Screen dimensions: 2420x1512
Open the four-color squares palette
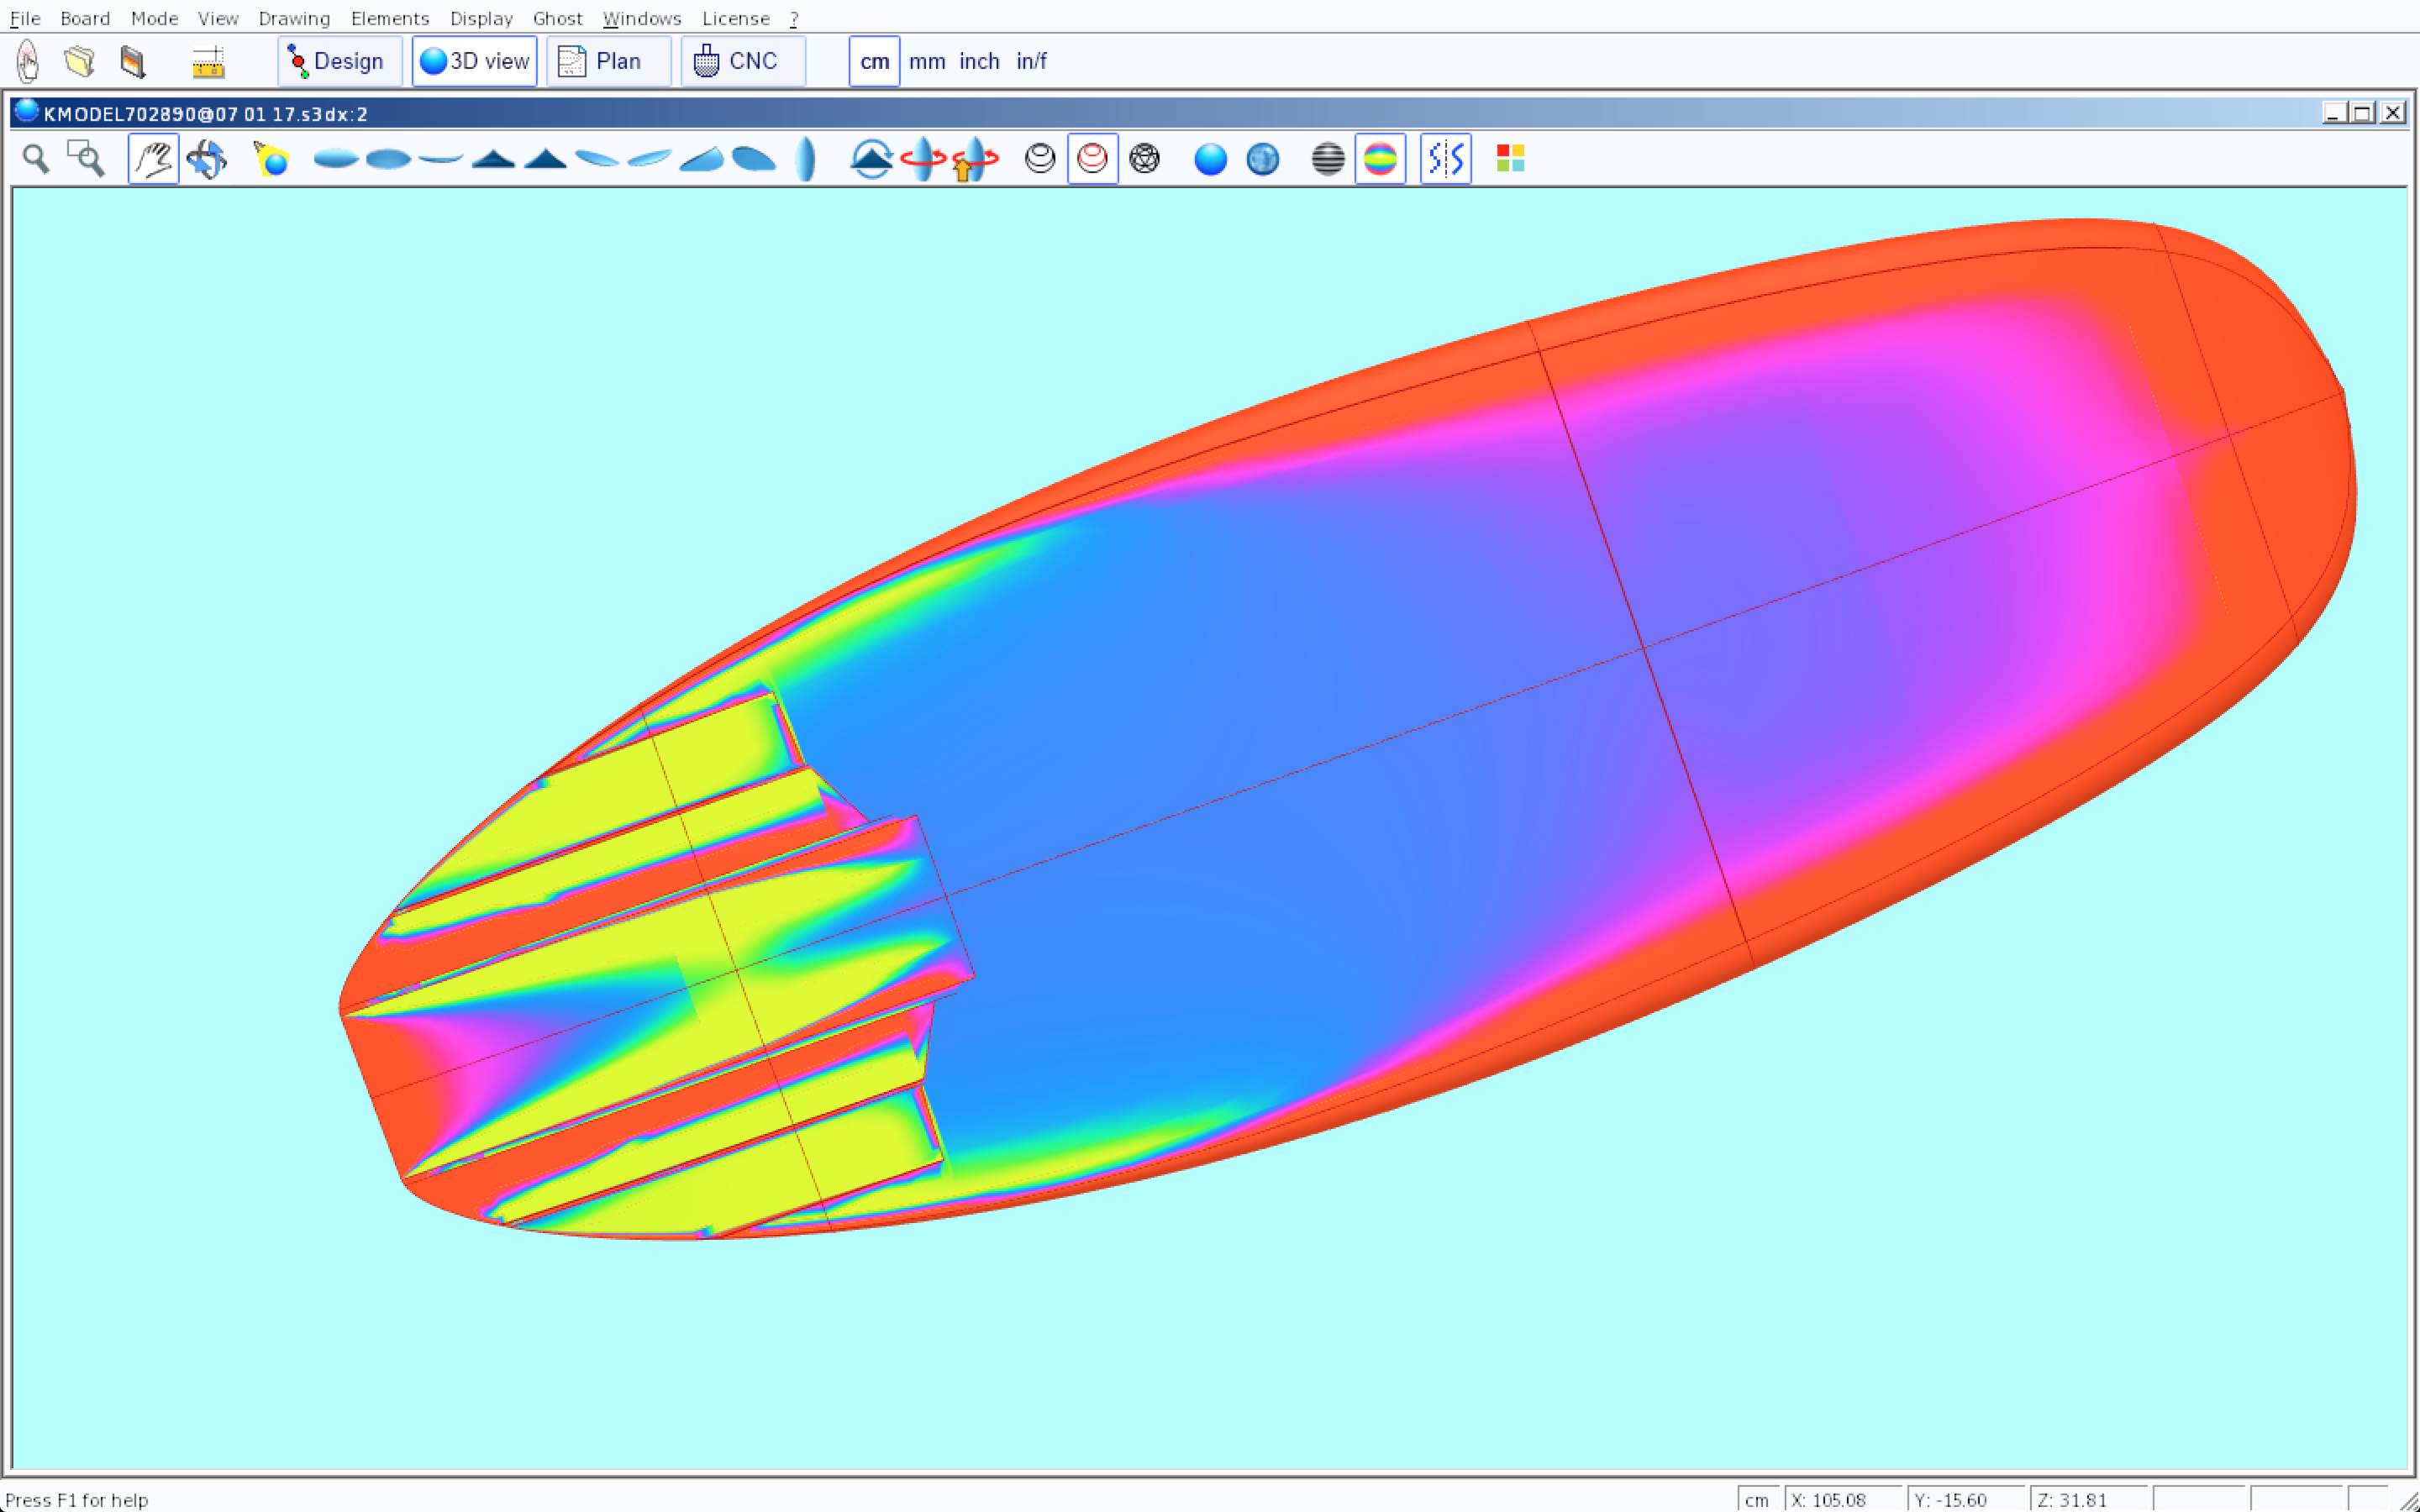pyautogui.click(x=1510, y=159)
